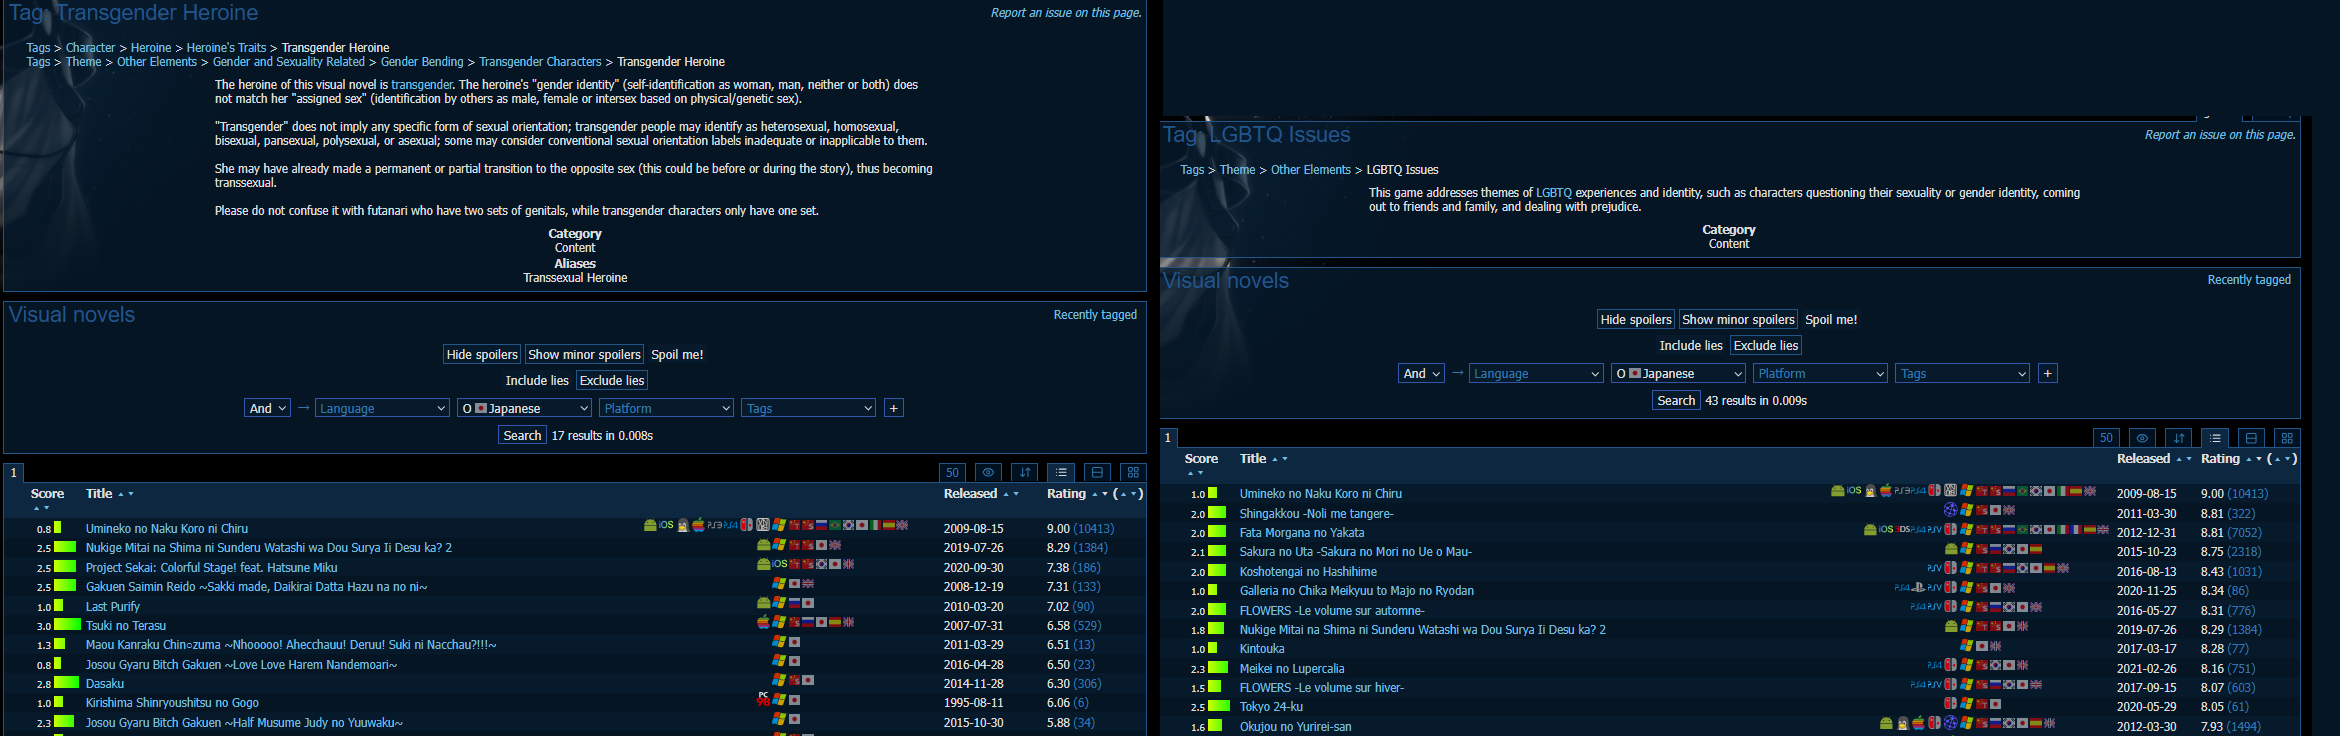Screen dimensions: 2340x736
Task: Set 50 results per page, LGBTQ Issues page
Action: click(x=2106, y=438)
